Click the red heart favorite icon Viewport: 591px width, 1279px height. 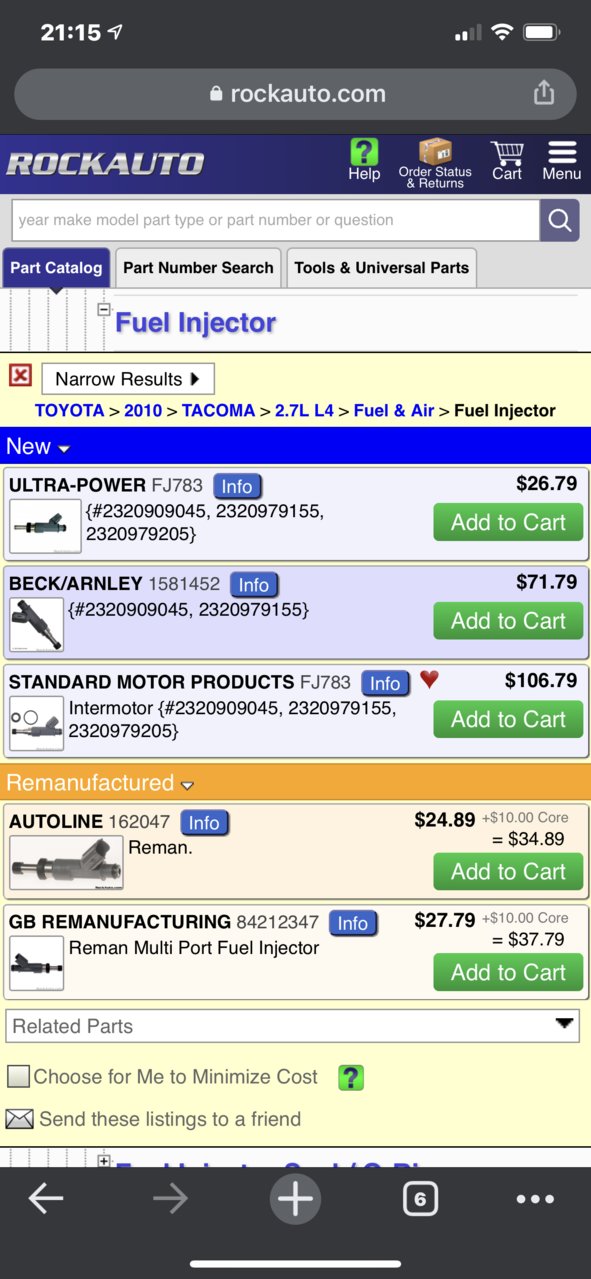click(x=429, y=680)
